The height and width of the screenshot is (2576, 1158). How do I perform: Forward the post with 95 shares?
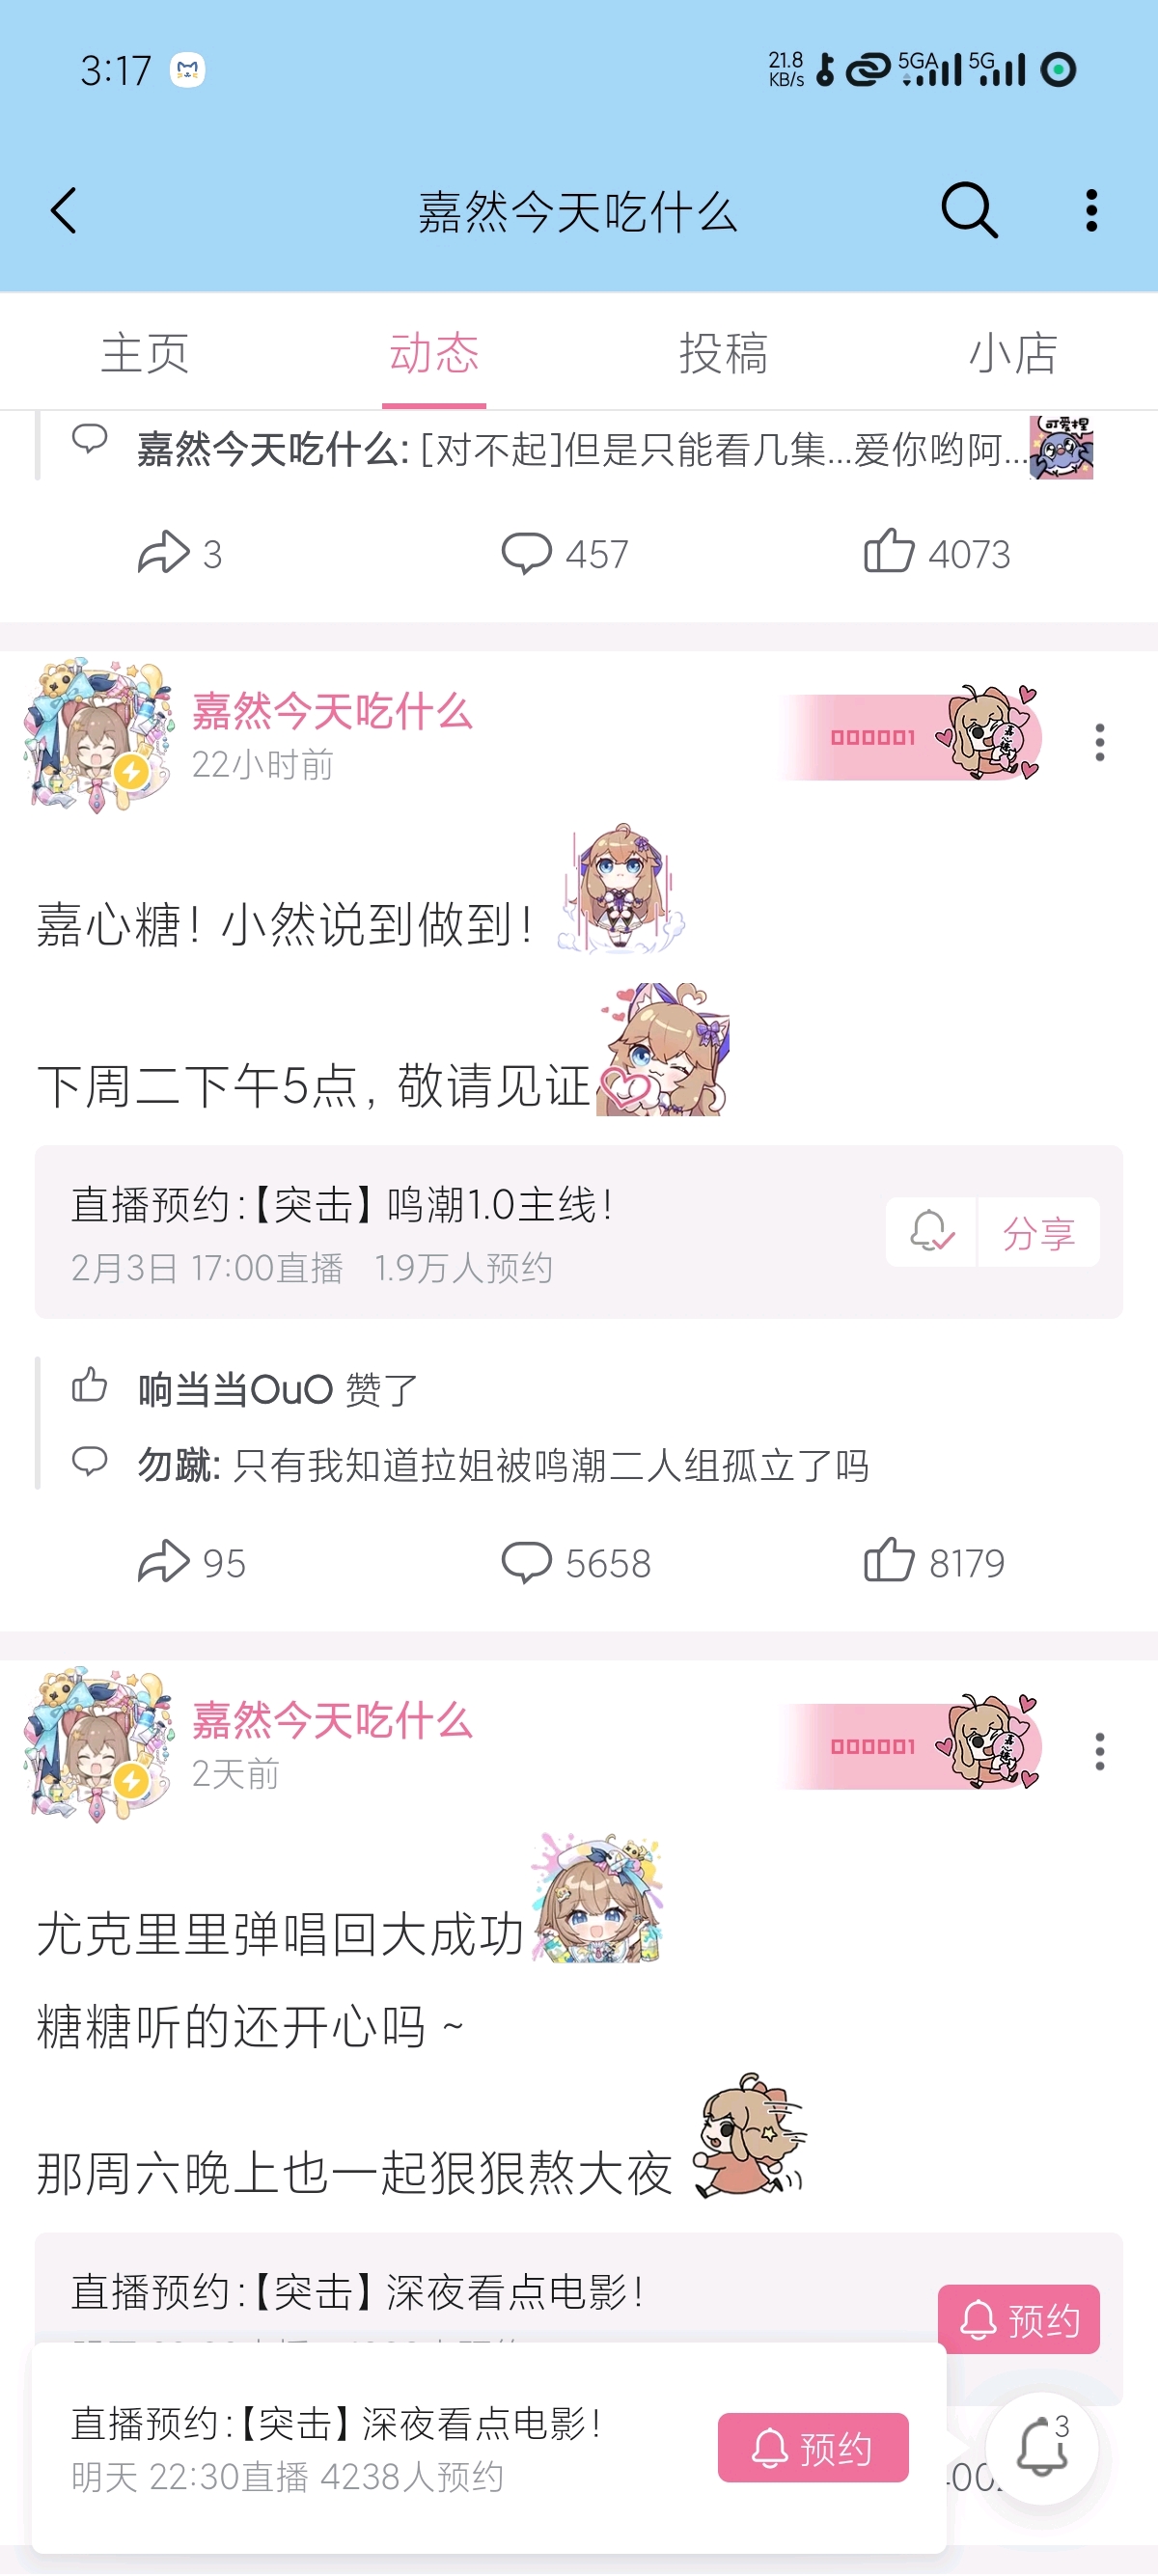[x=191, y=1562]
